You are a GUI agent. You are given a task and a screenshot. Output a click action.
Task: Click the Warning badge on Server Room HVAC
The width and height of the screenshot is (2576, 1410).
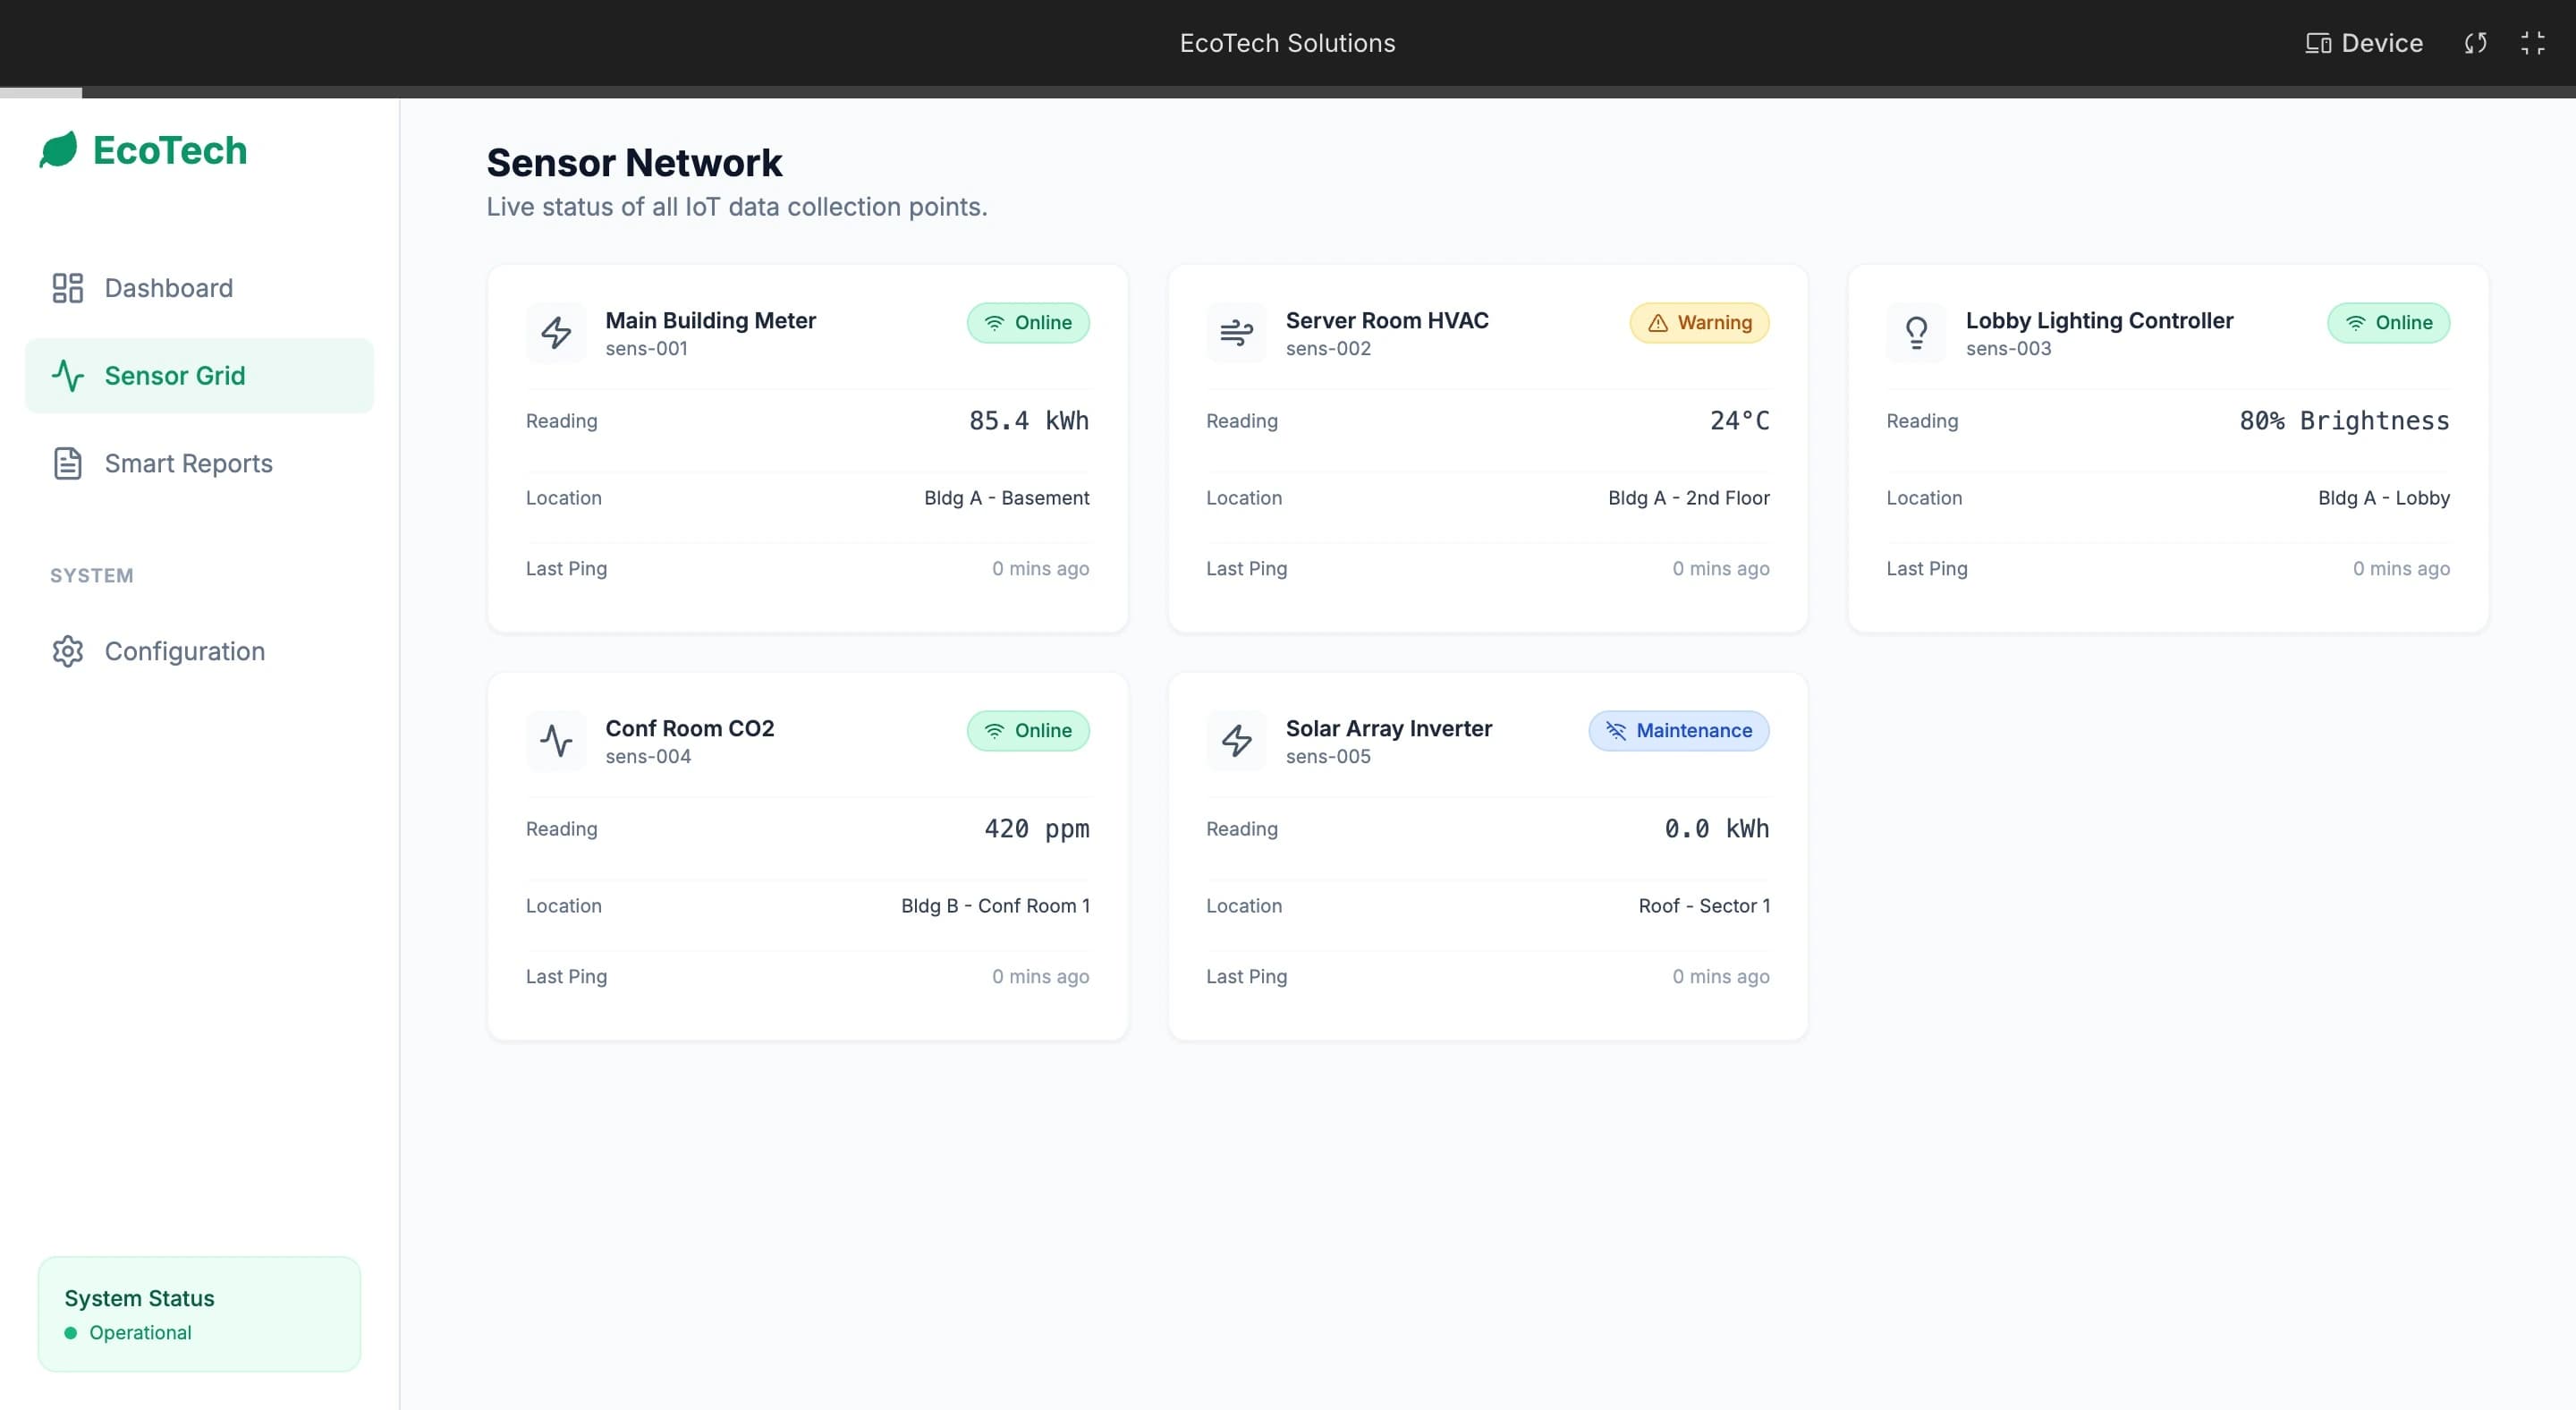[x=1699, y=323]
